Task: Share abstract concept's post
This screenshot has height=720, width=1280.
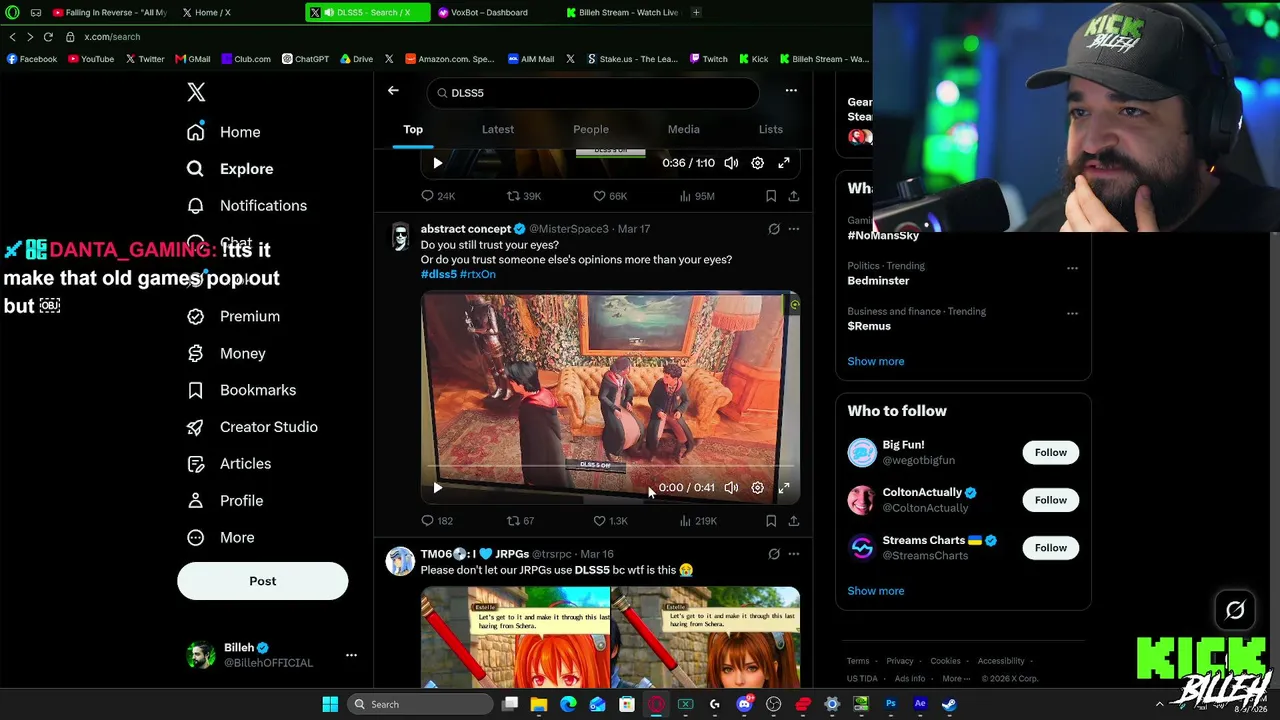Action: pyautogui.click(x=793, y=521)
